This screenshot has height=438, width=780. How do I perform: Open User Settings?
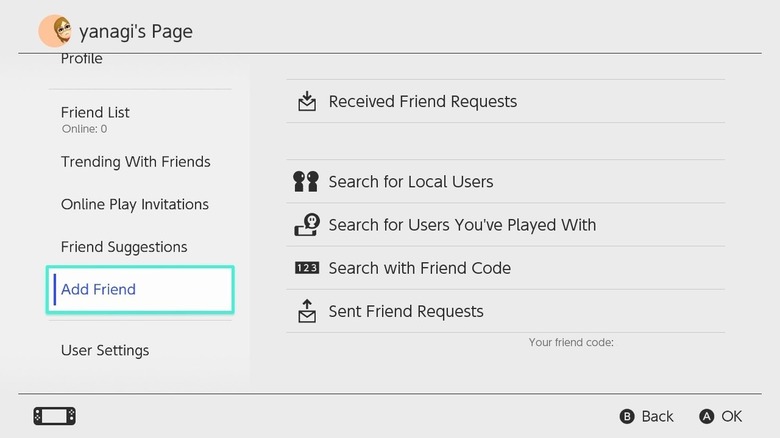click(x=105, y=351)
